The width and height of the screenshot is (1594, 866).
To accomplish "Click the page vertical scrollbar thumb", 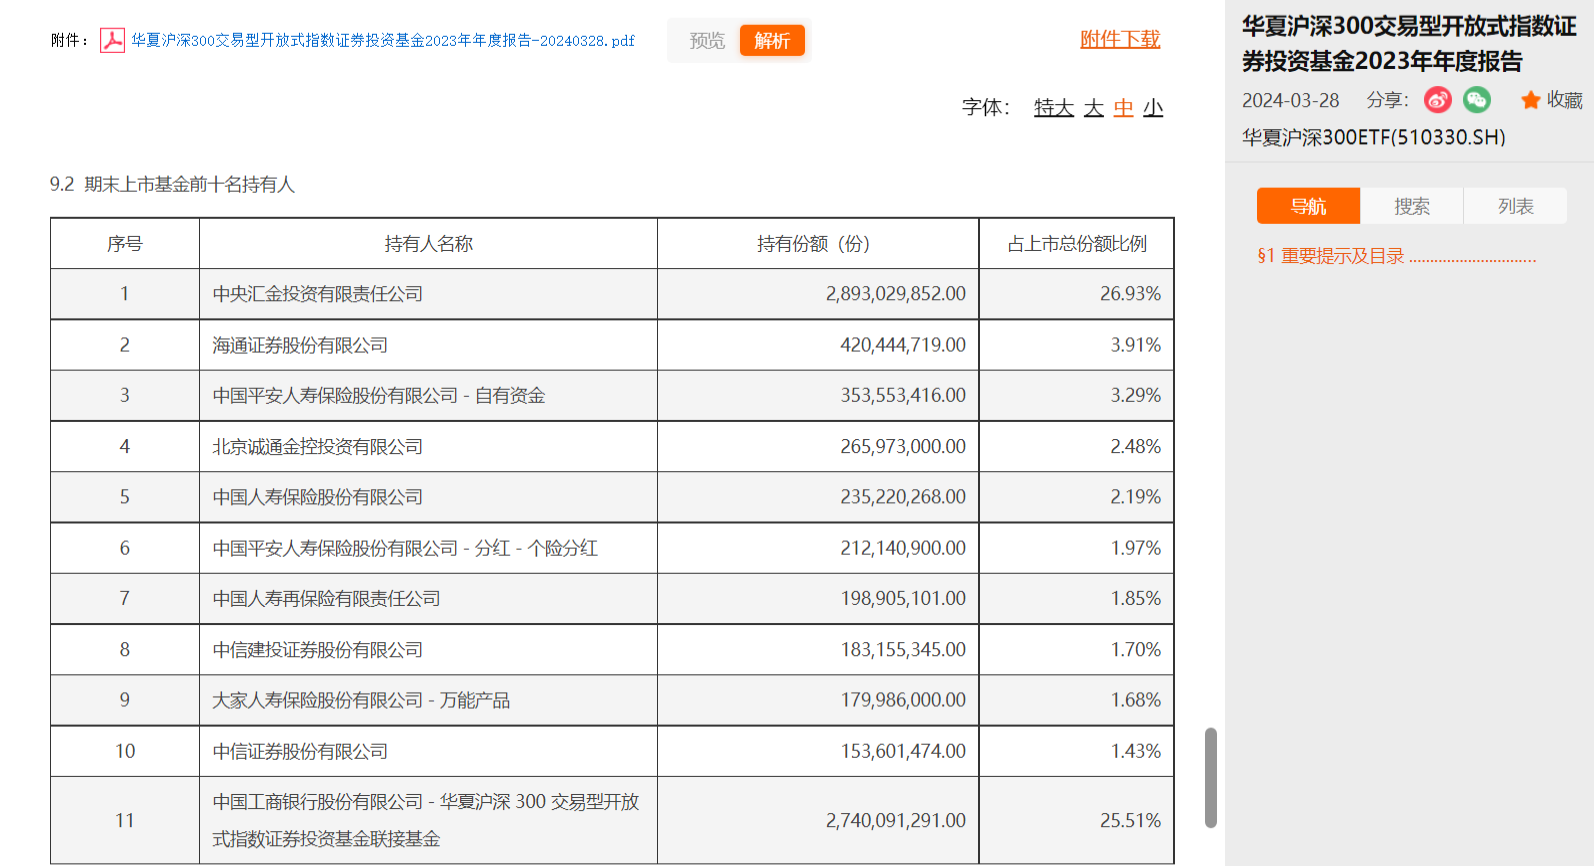I will (x=1211, y=777).
